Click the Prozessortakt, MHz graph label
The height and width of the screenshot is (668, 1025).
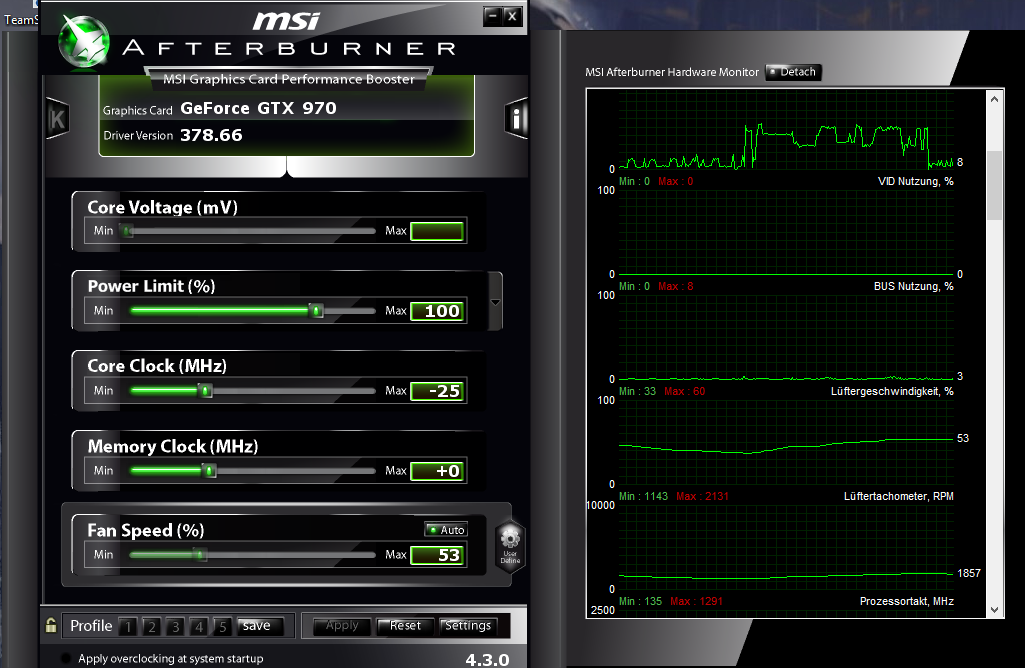(906, 601)
